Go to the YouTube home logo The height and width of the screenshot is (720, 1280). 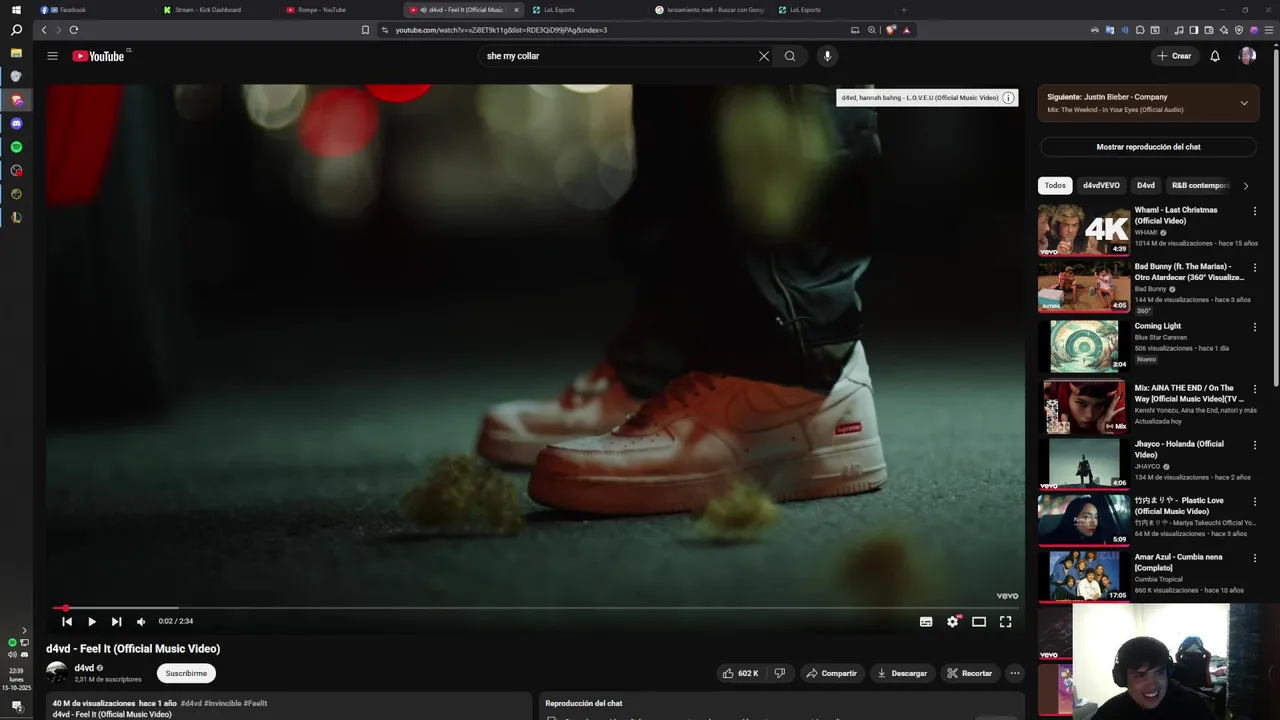[98, 56]
